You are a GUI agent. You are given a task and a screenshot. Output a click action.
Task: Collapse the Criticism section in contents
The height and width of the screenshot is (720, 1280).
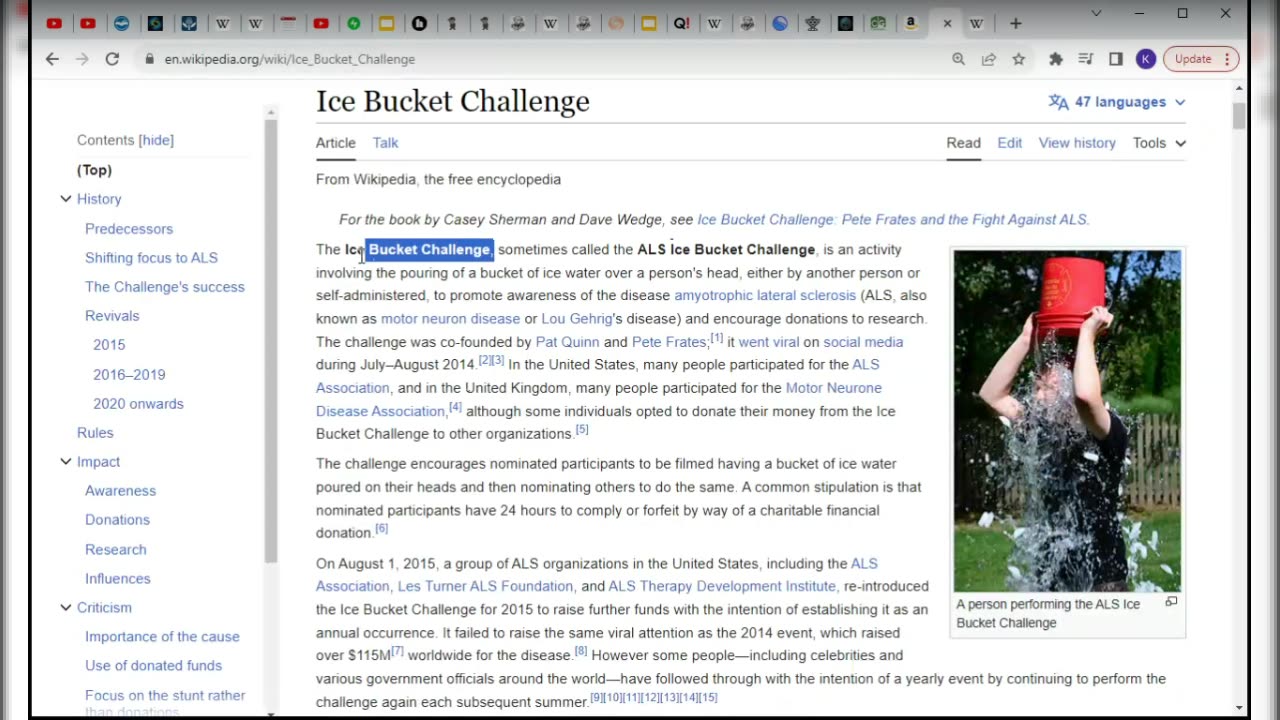(66, 608)
